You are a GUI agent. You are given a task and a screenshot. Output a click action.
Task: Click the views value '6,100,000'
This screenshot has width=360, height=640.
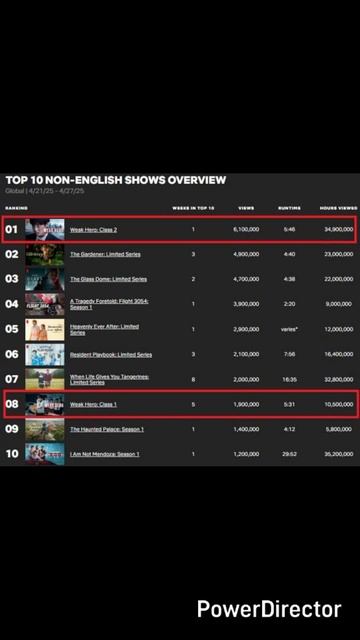[x=246, y=230]
